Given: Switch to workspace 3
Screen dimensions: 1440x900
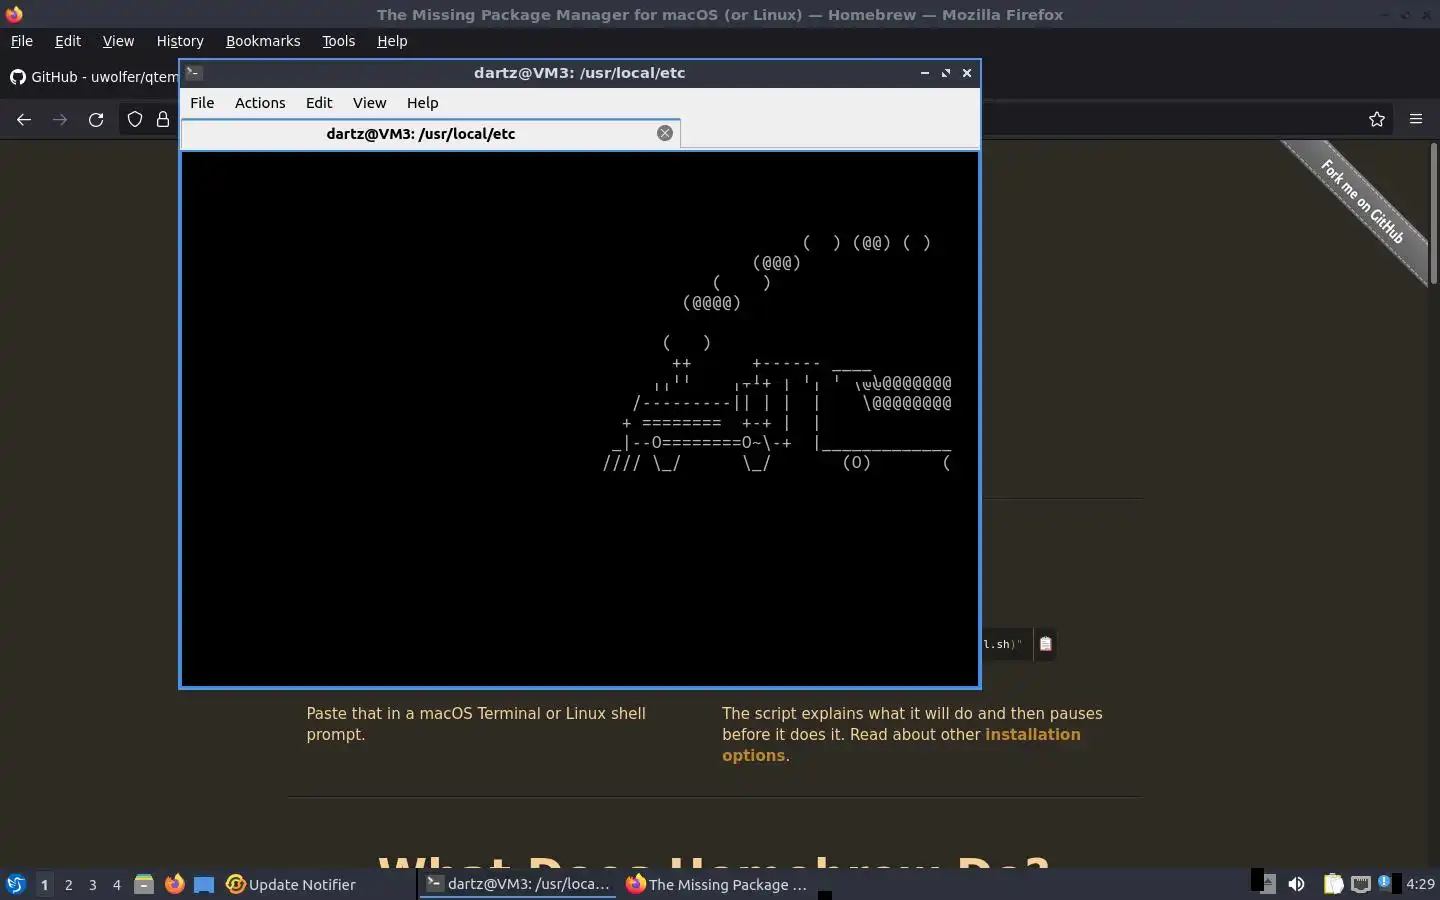Looking at the screenshot, I should (x=93, y=884).
